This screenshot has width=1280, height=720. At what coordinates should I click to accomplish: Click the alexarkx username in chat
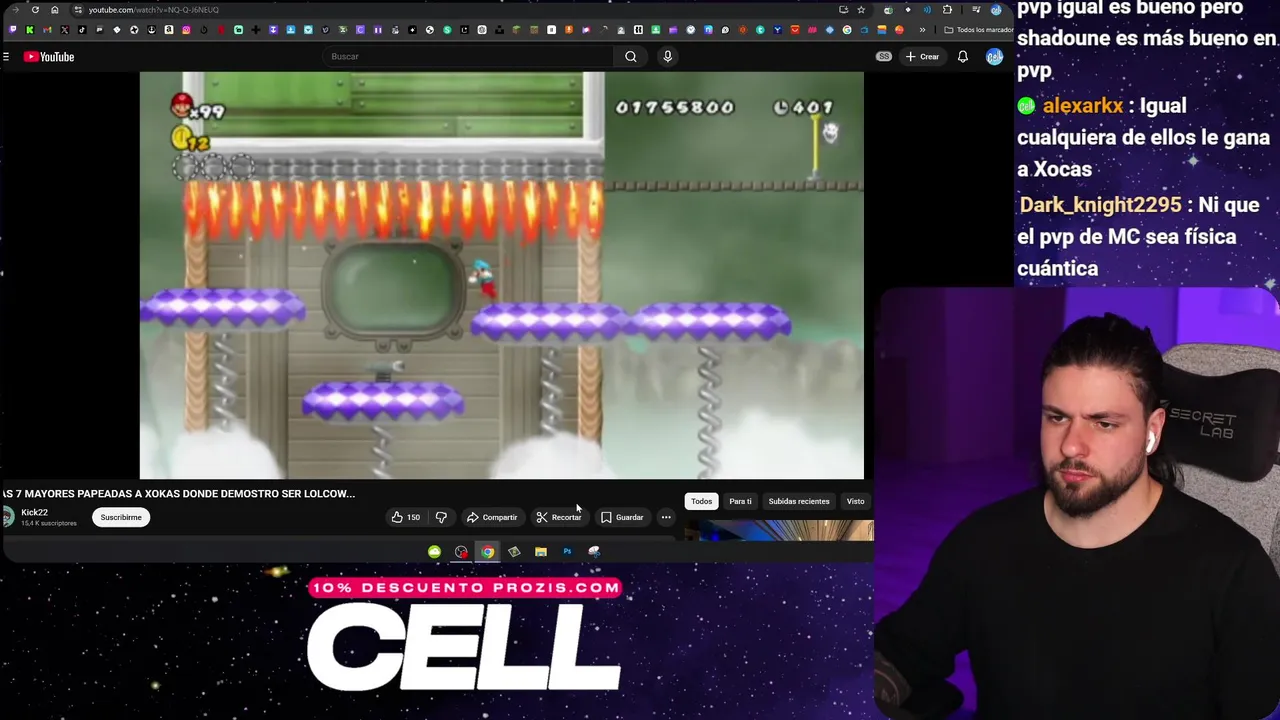point(1083,105)
